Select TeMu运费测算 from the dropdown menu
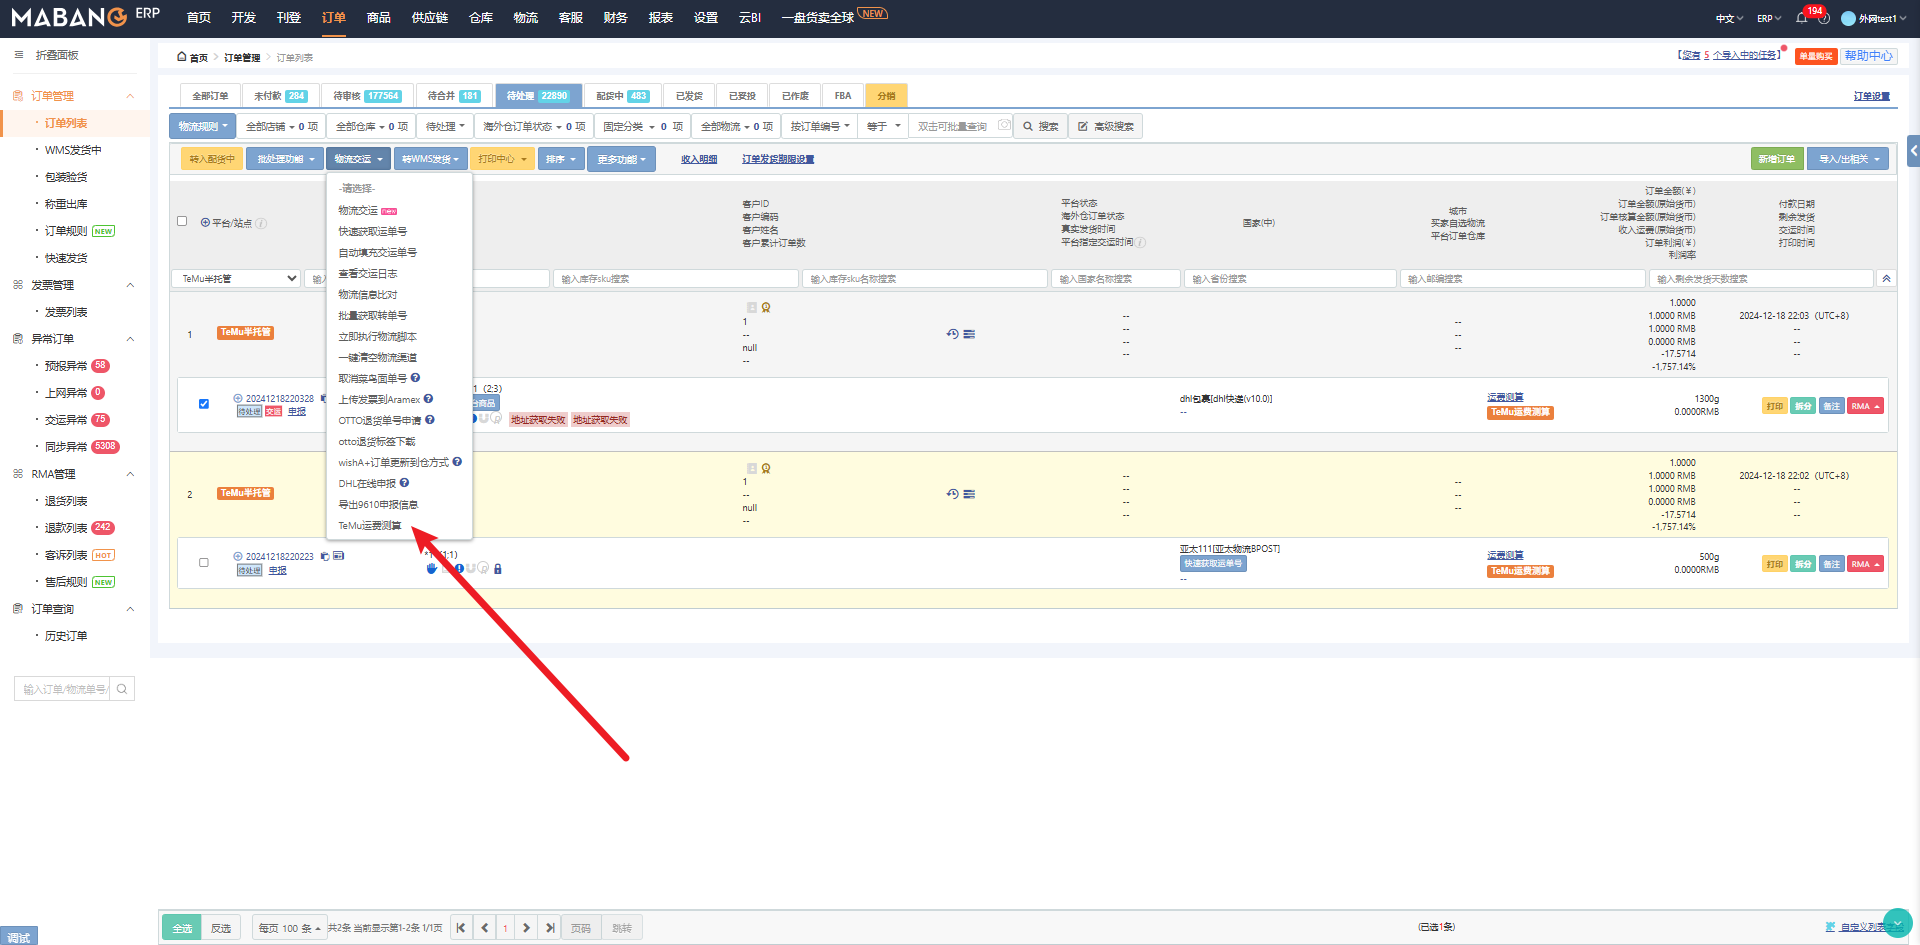 [x=370, y=526]
